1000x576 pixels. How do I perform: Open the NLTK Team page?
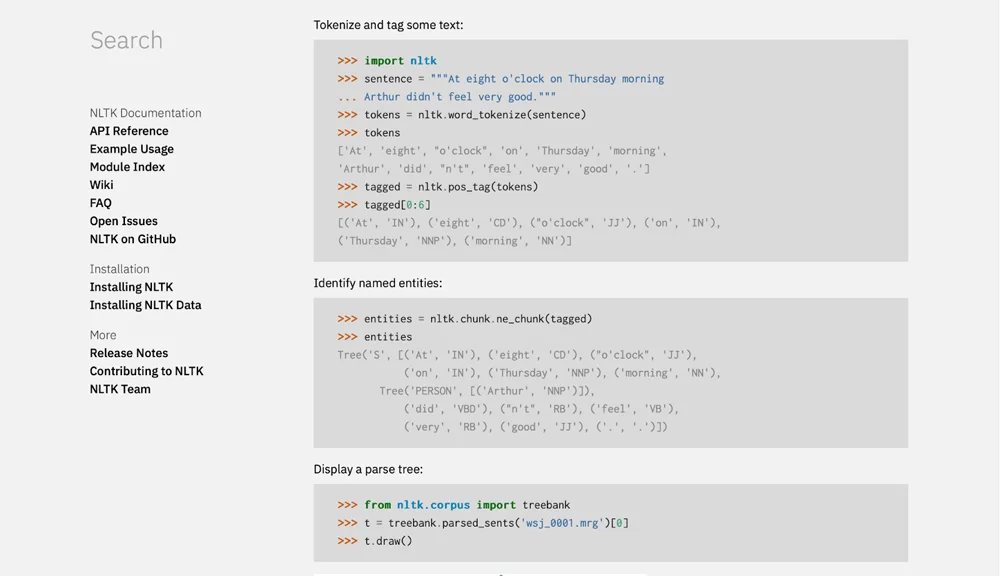(120, 389)
